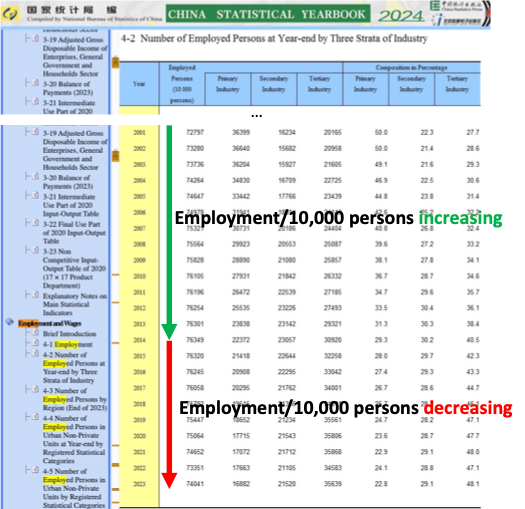Click secondary industry value 23226
The image size is (525, 509).
287,308
